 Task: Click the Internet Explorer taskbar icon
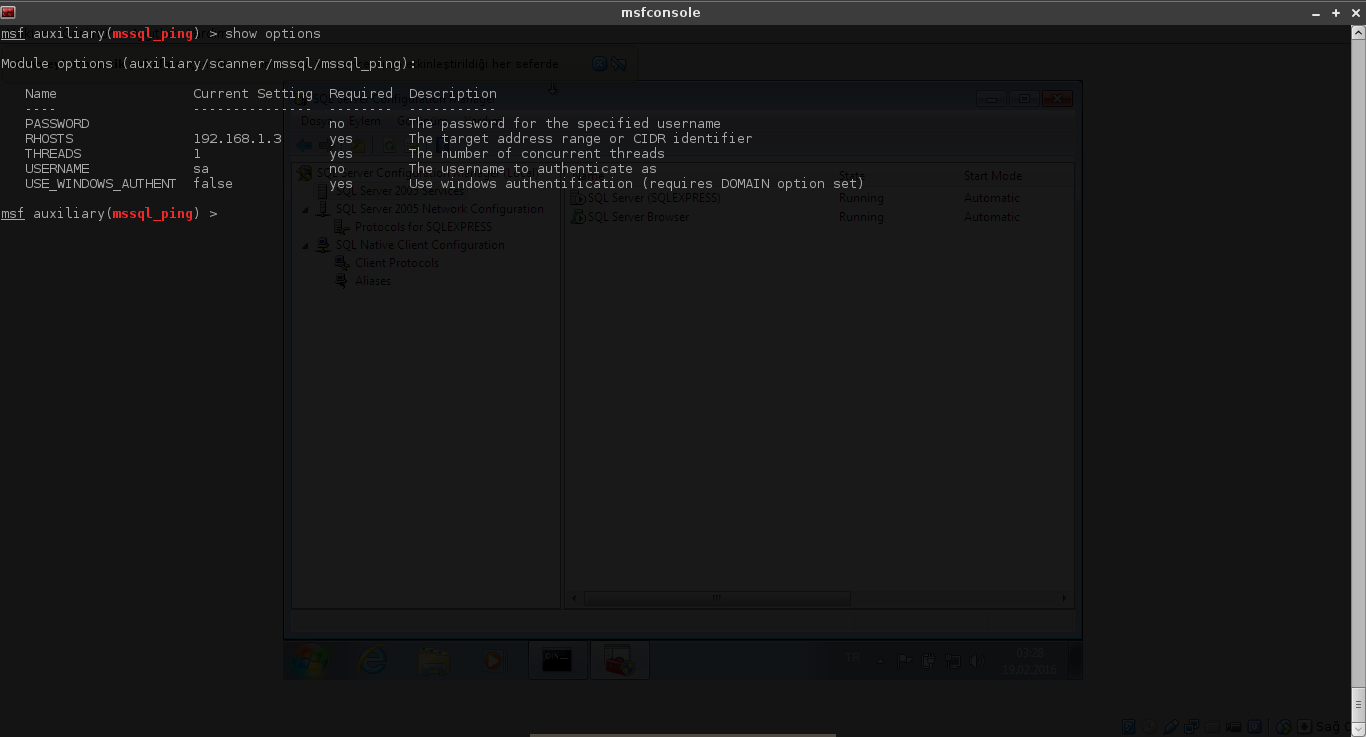373,660
